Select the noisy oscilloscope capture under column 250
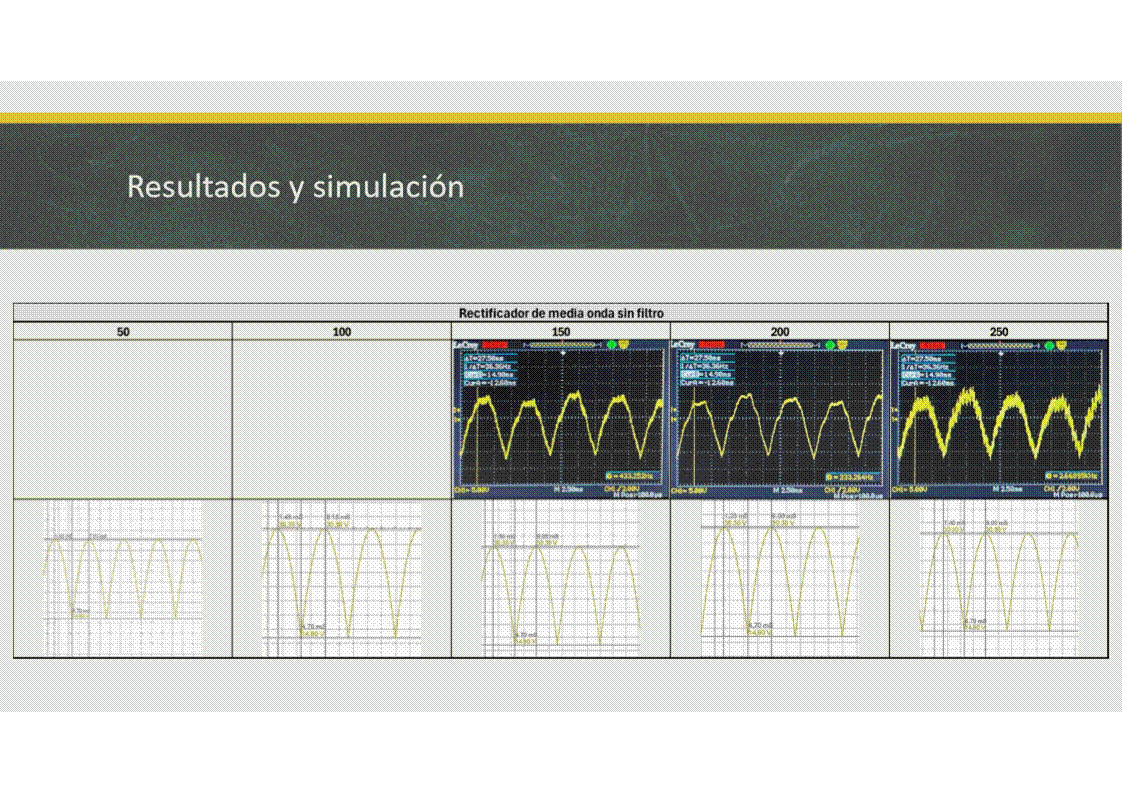 [999, 420]
